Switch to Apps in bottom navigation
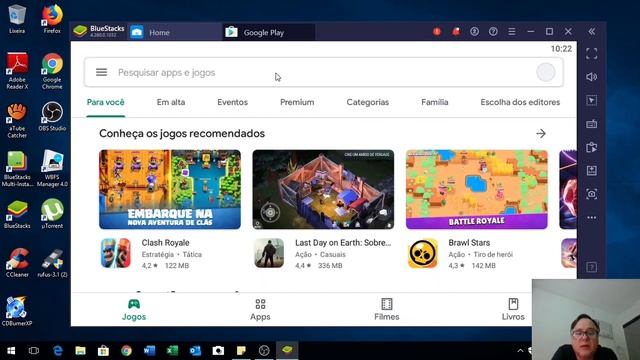This screenshot has height=360, width=640. coord(260,310)
